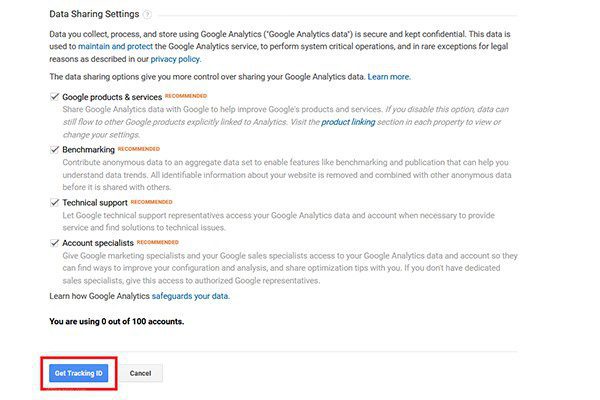Click 'You are using 0 out of 100 accounts' text
Viewport: 600px width, 400px height.
pyautogui.click(x=116, y=322)
